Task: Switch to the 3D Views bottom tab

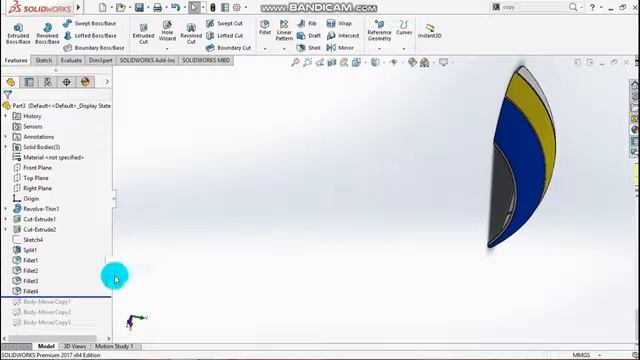Action: tap(75, 347)
